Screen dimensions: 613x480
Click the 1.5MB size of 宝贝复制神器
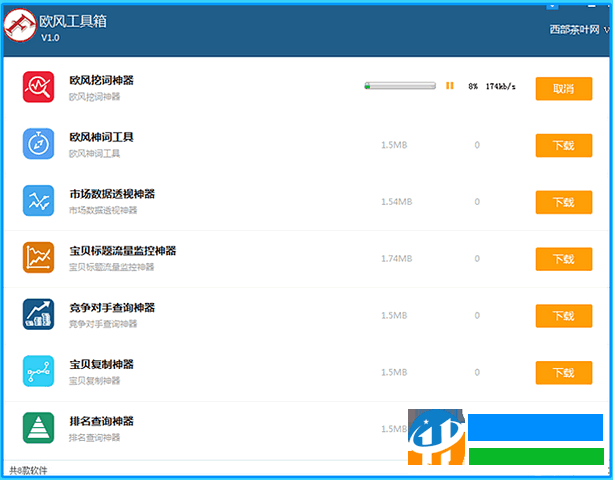point(394,372)
